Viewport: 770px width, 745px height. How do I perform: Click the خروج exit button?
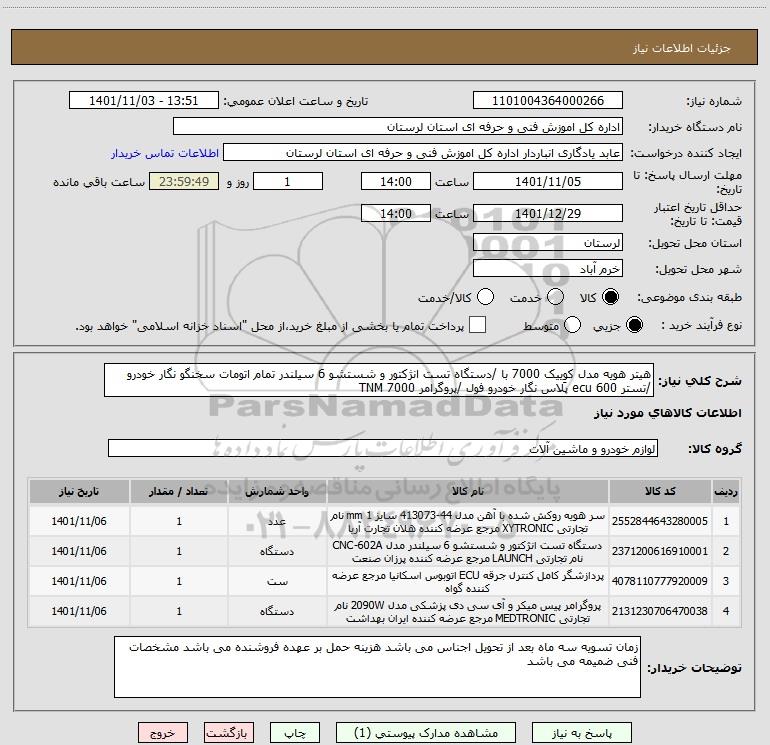coord(163,733)
